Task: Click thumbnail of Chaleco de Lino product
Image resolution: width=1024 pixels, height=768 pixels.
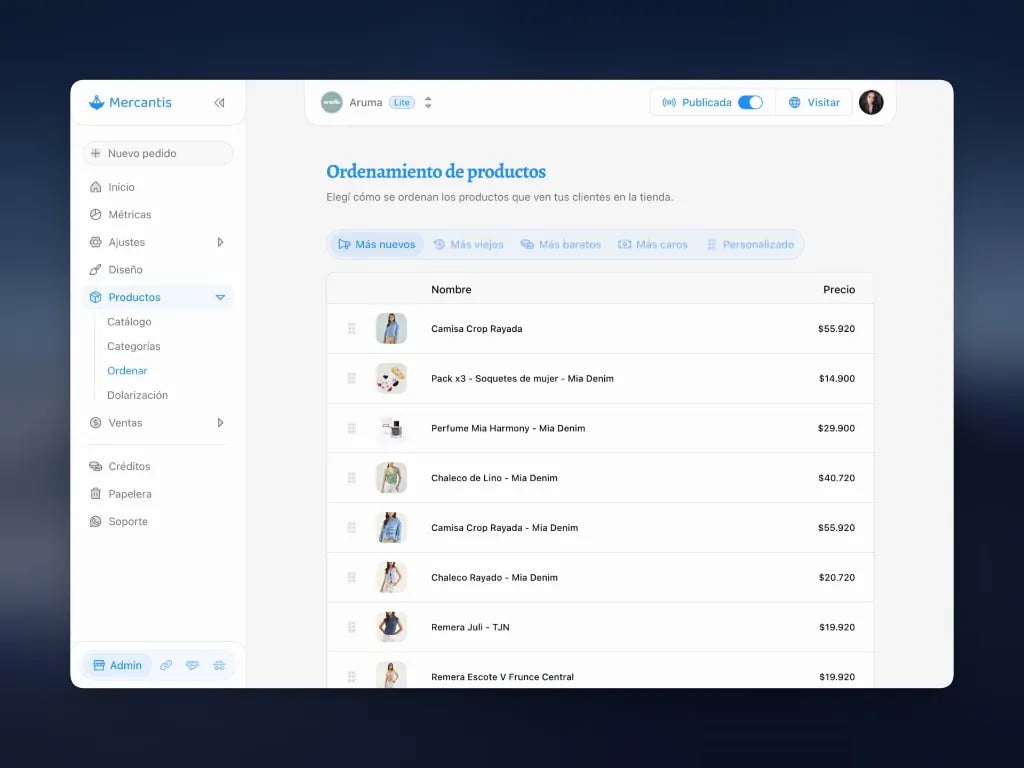Action: tap(391, 478)
